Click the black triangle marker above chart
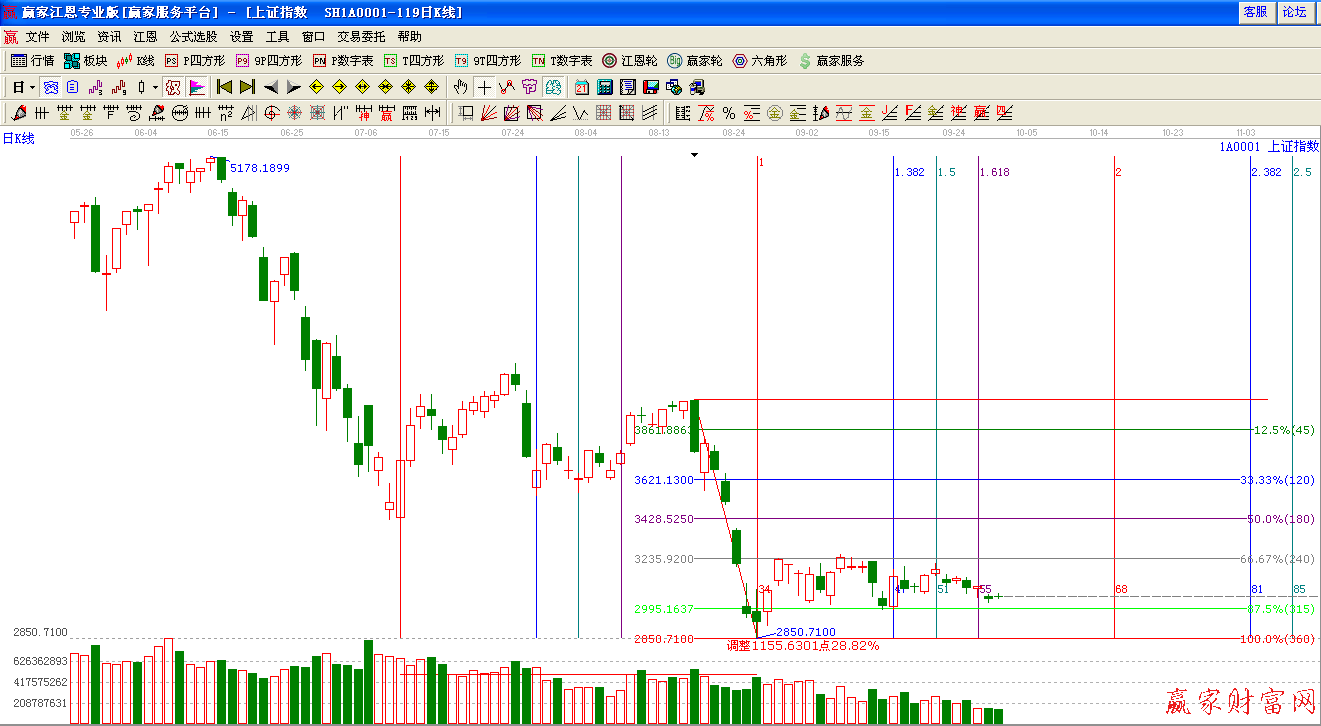Screen dimensions: 1321x726 click(694, 155)
